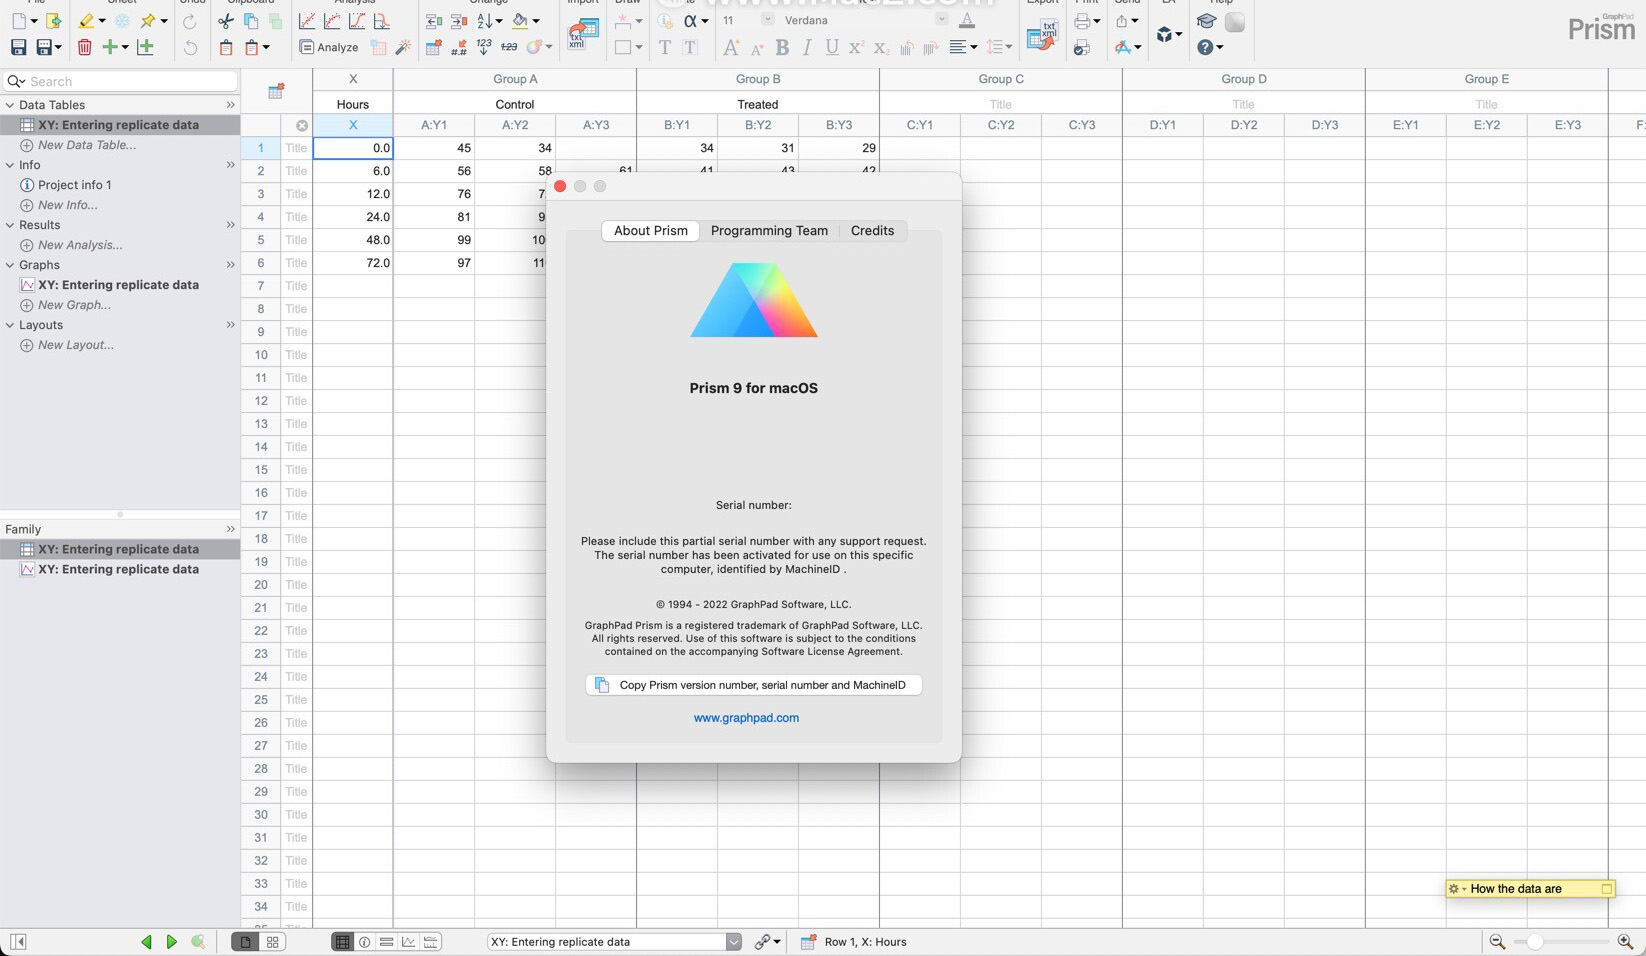Viewport: 1646px width, 956px height.
Task: Delete the current sheet with trash icon
Action: click(x=84, y=46)
